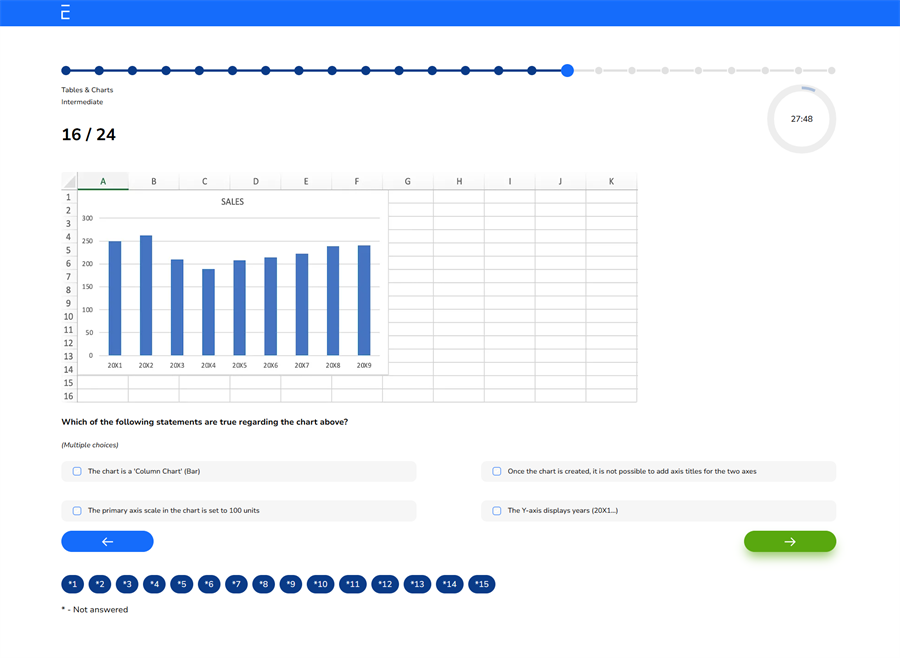This screenshot has width=900, height=658.
Task: Check 'The chart is a Column Chart (Bar)'
Action: pos(77,471)
